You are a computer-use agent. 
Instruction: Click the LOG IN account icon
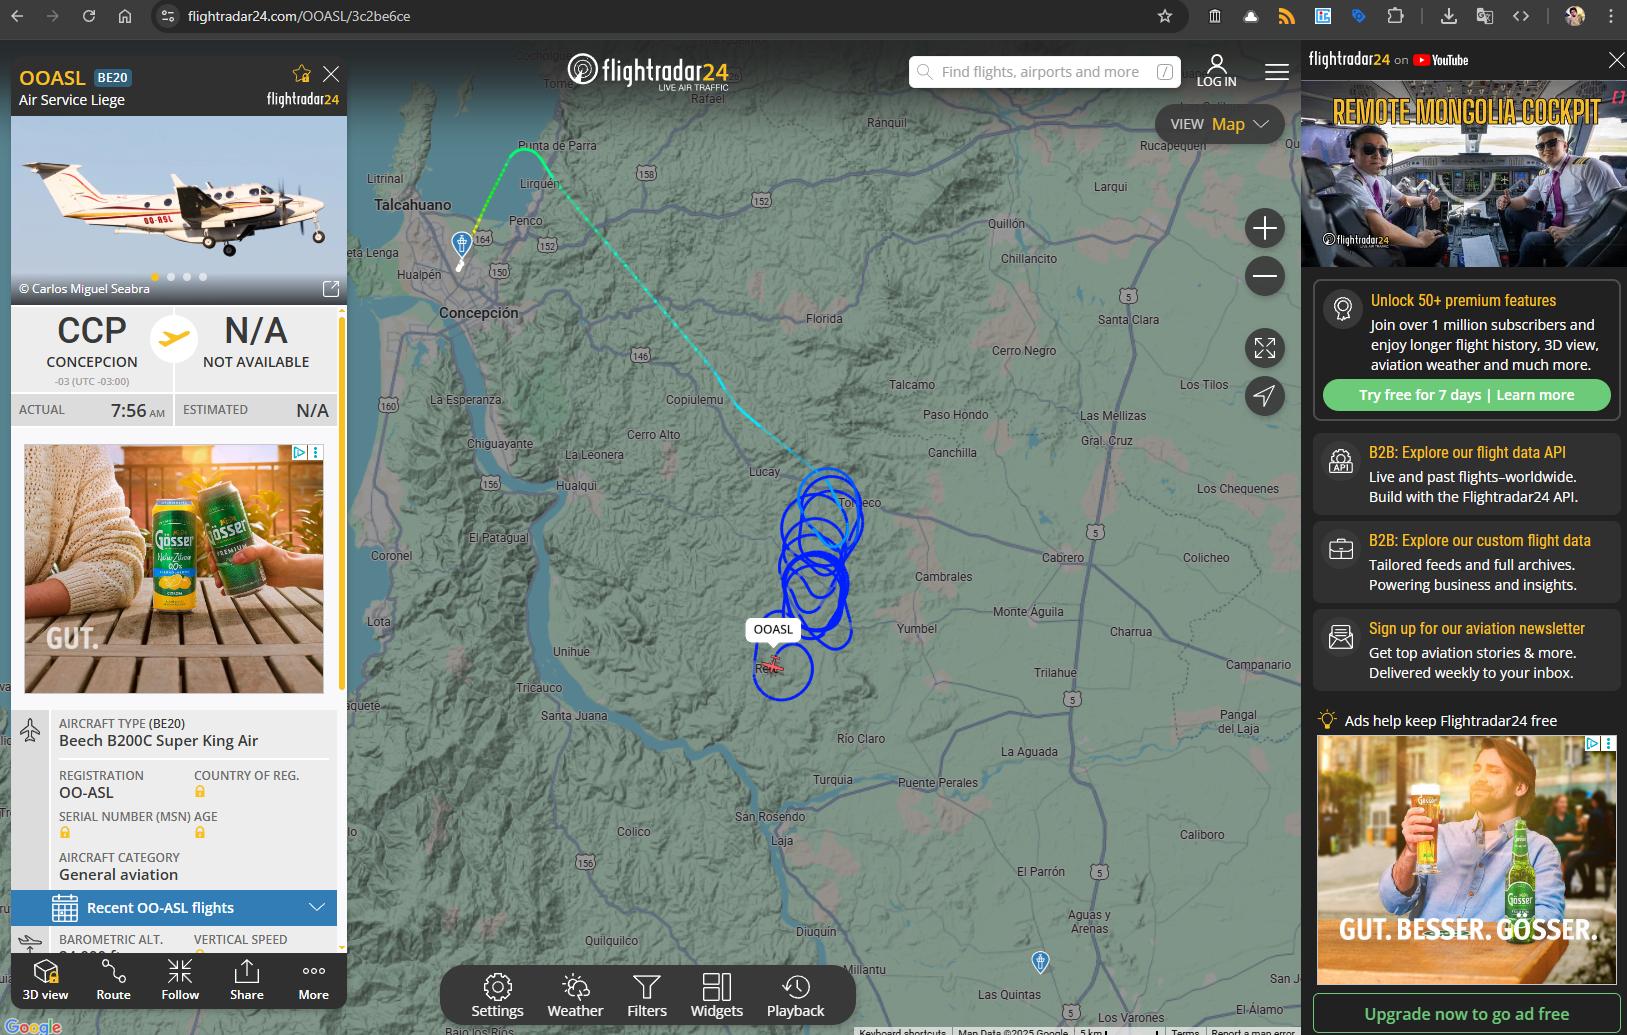pos(1217,71)
